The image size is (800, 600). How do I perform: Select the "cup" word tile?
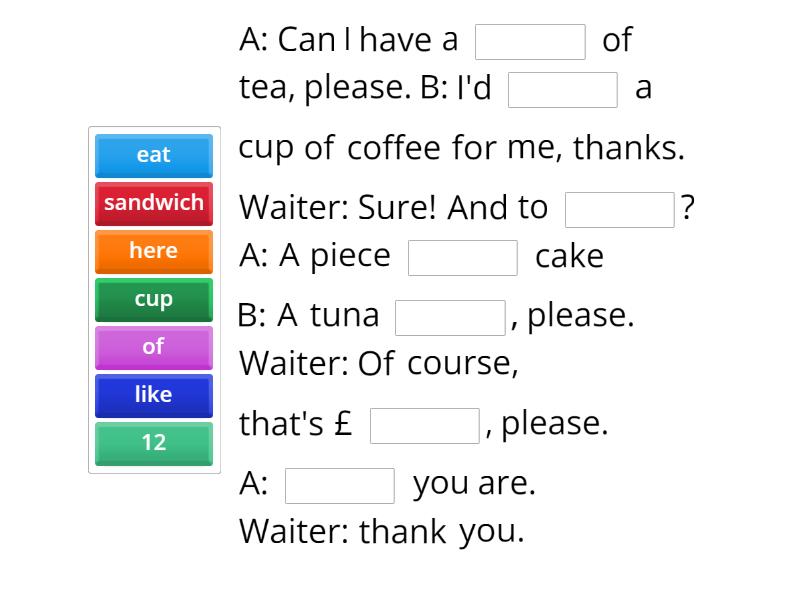click(x=153, y=299)
